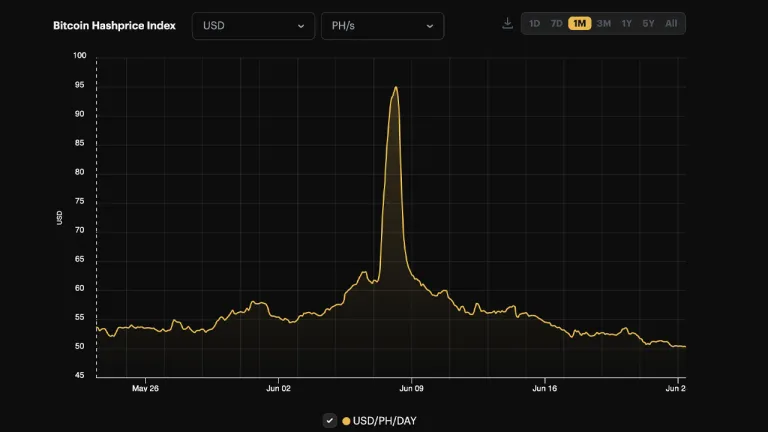The height and width of the screenshot is (432, 768).
Task: Switch to the 1D time range
Action: (x=534, y=24)
